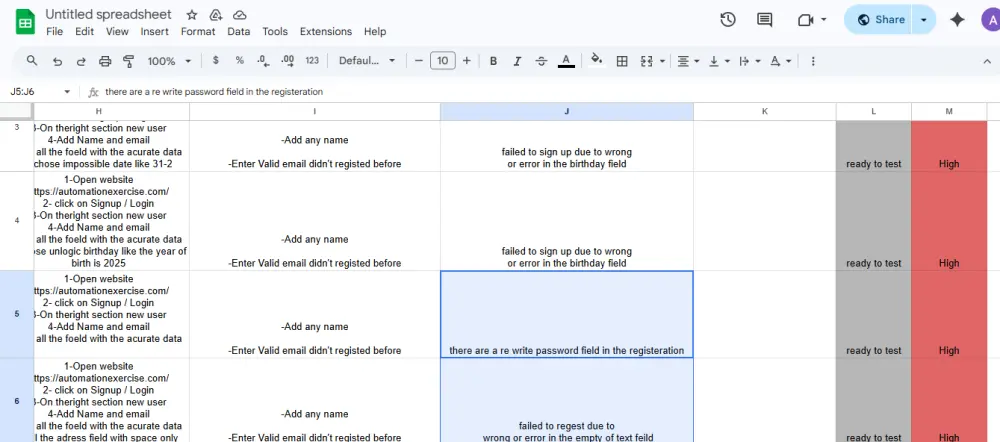1000x442 pixels.
Task: Select row 5 header
Action: coord(17,314)
